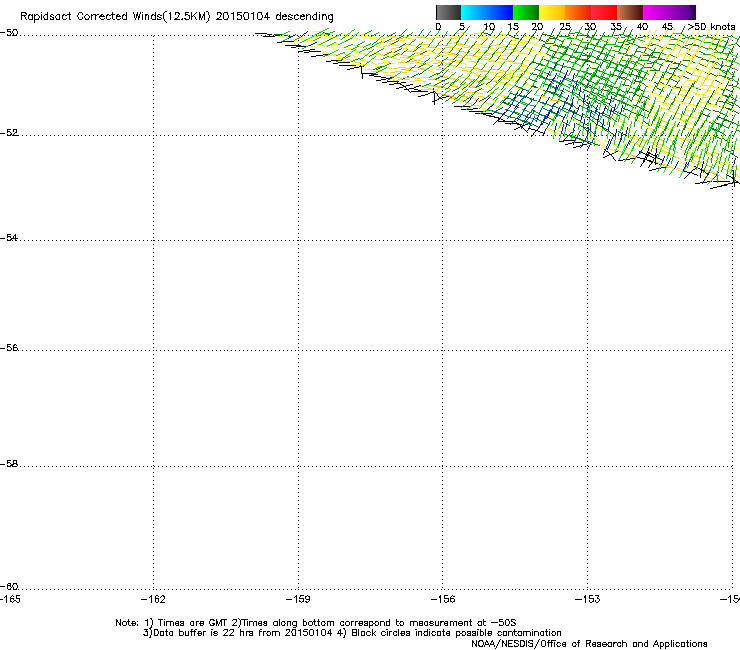
Task: Click the "0" label under the color bar
Action: coord(438,27)
